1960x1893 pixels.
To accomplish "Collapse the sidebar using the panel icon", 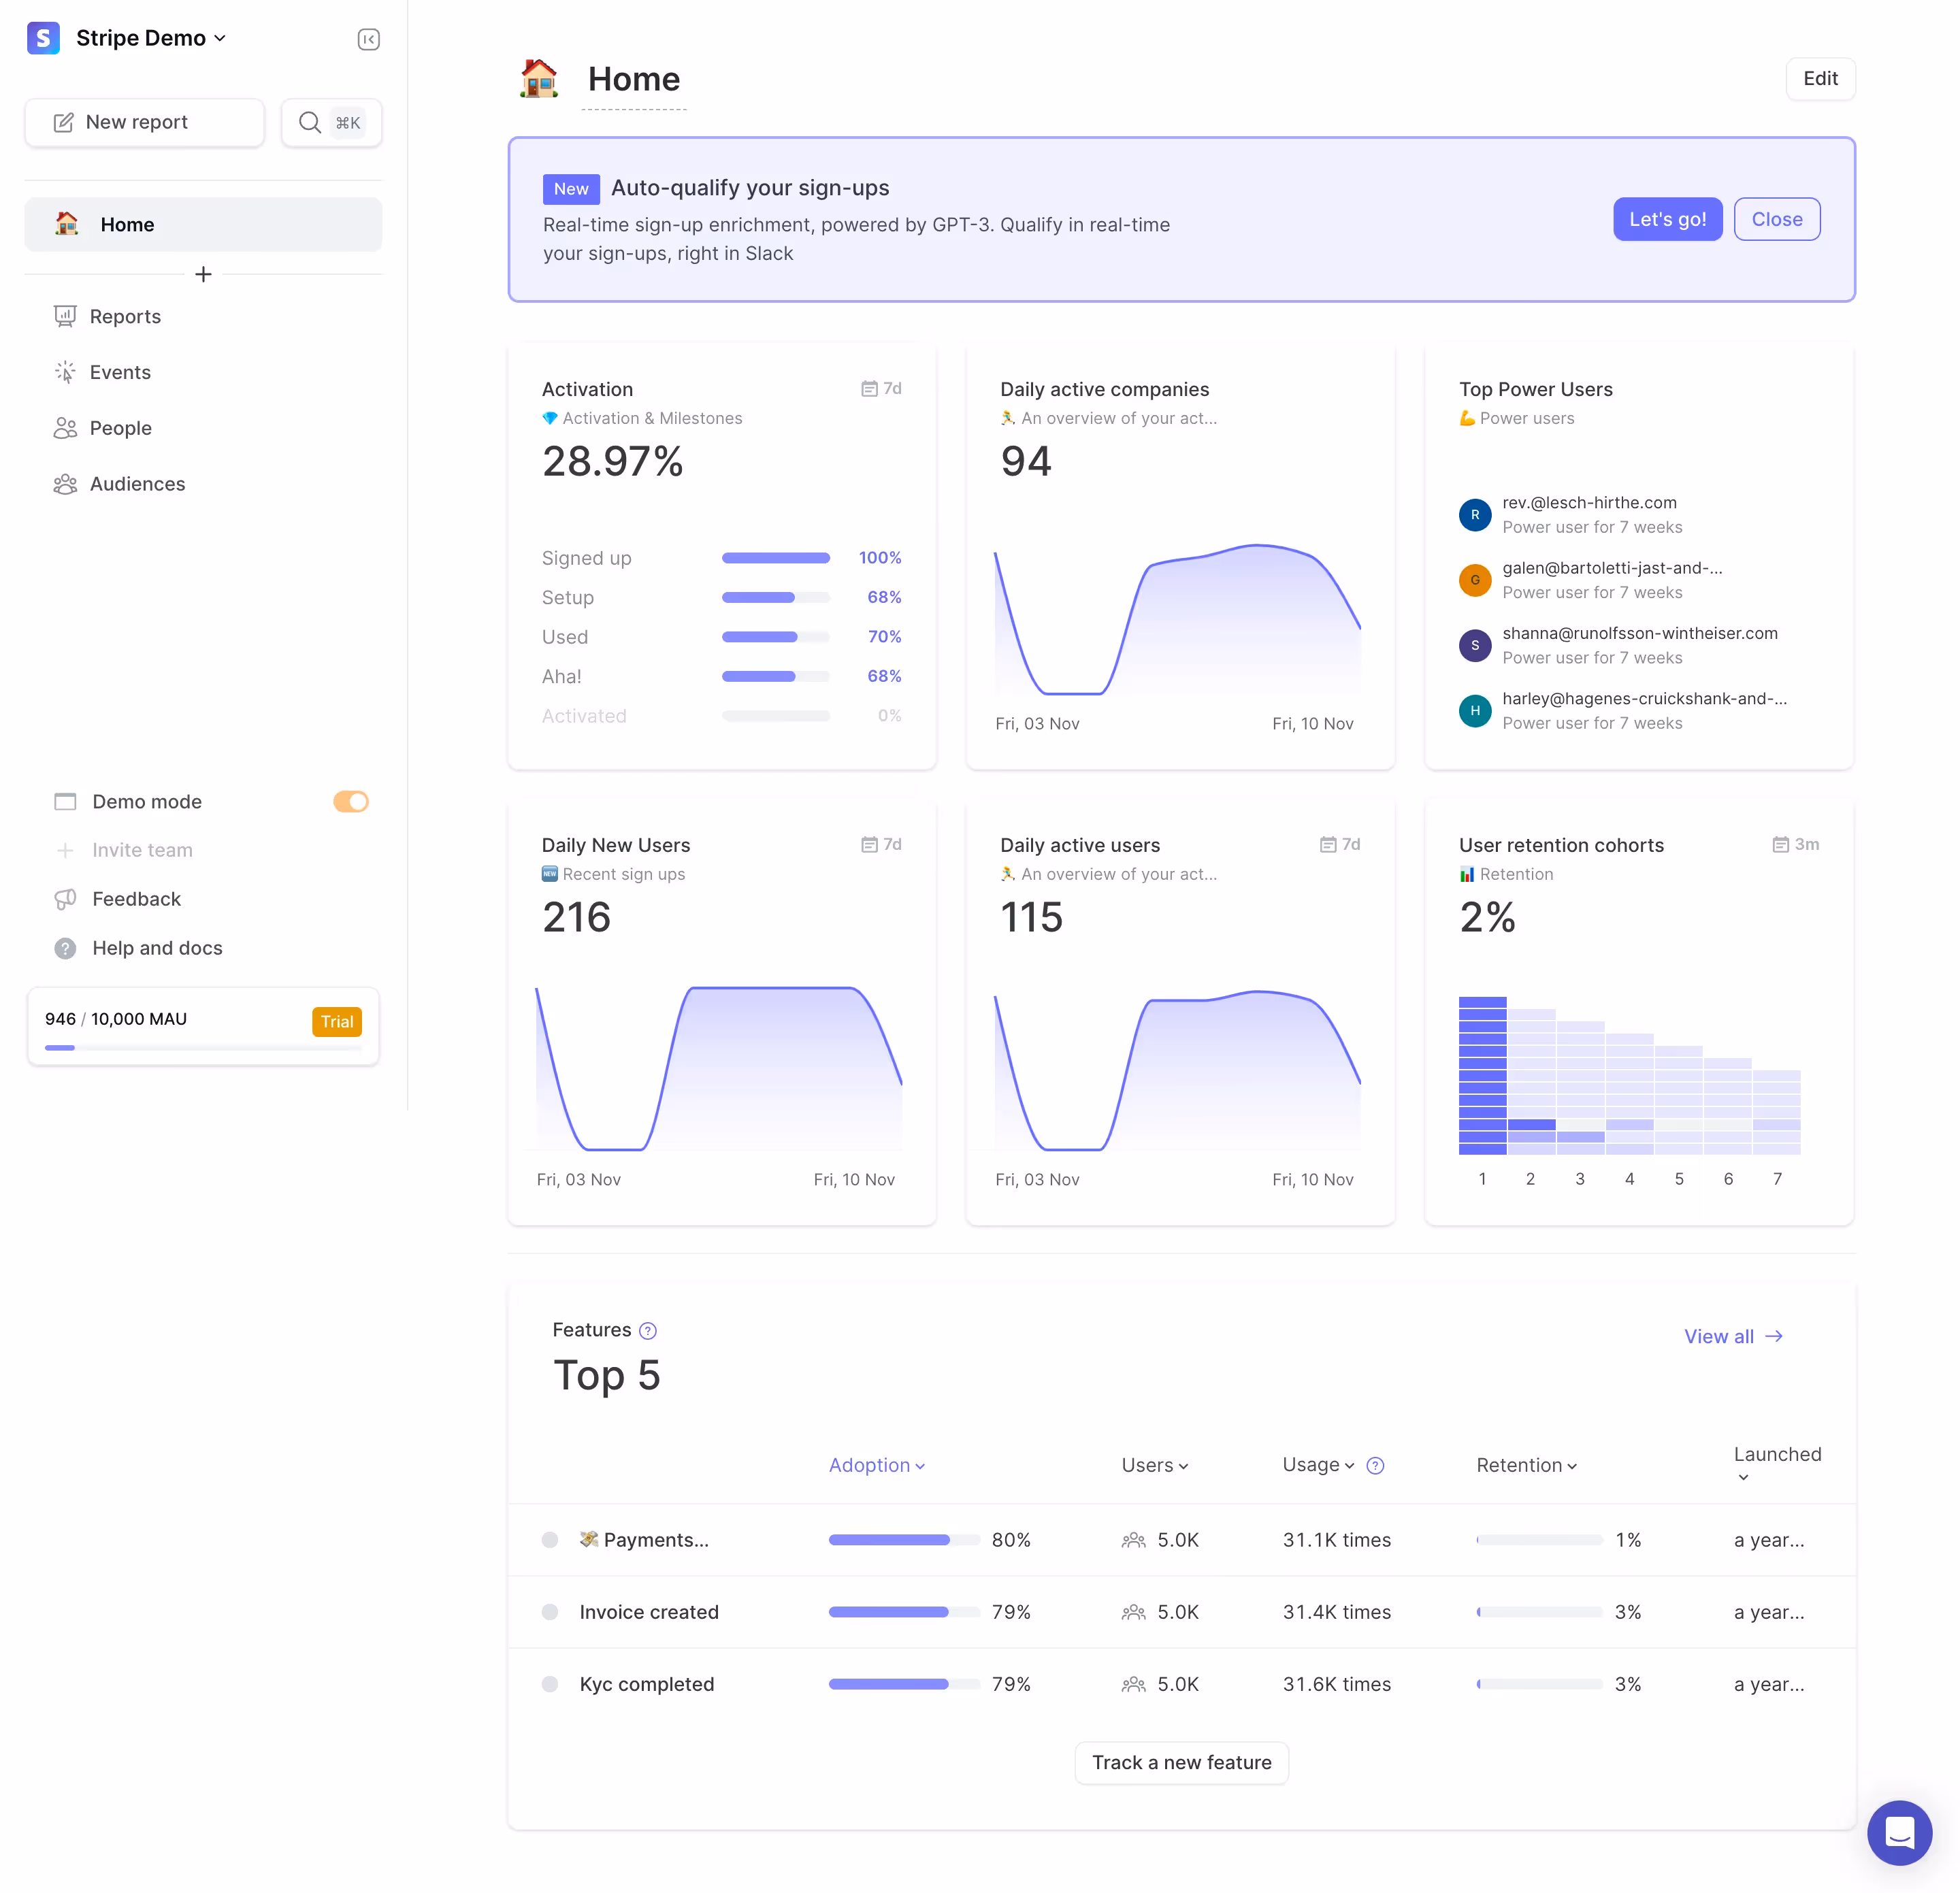I will tap(368, 39).
